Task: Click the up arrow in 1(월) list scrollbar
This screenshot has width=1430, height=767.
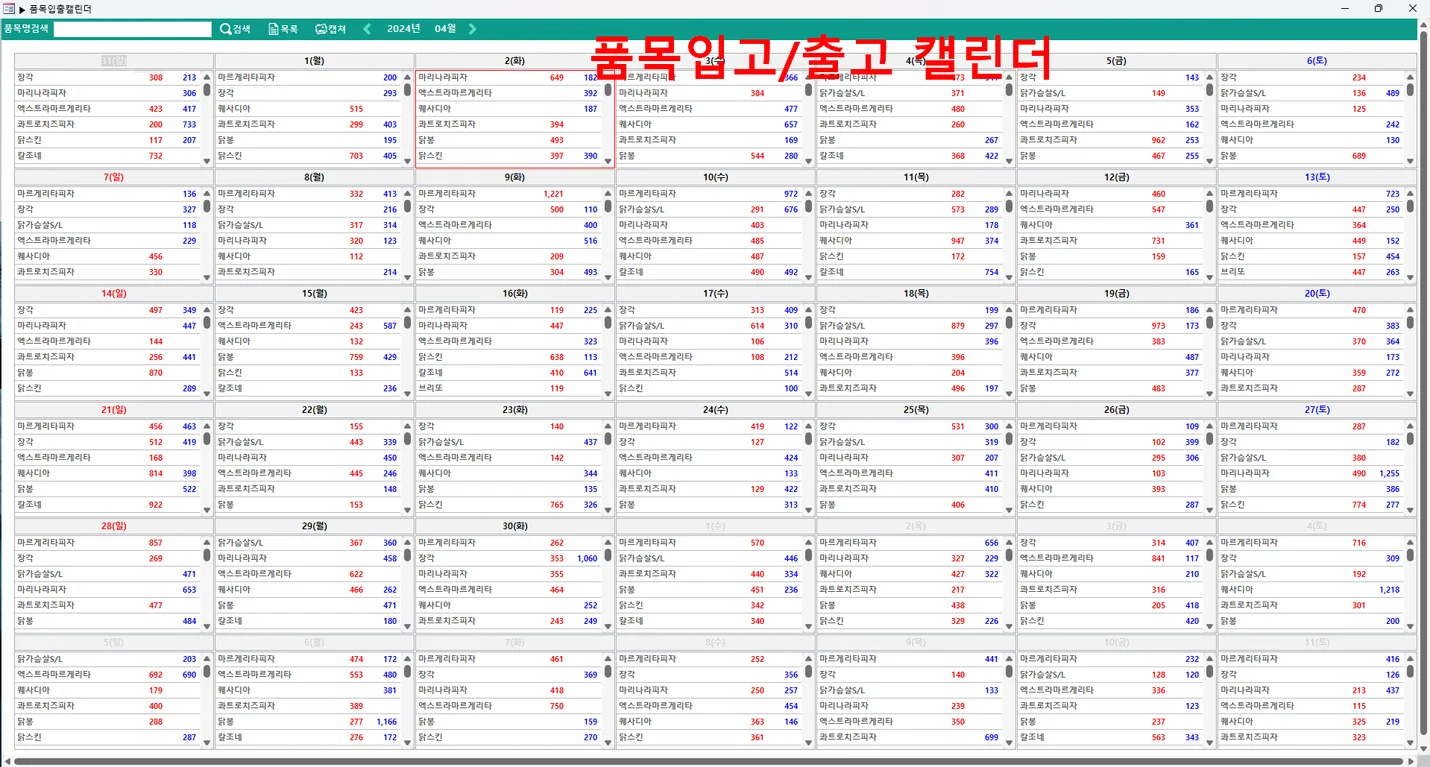Action: [x=408, y=76]
